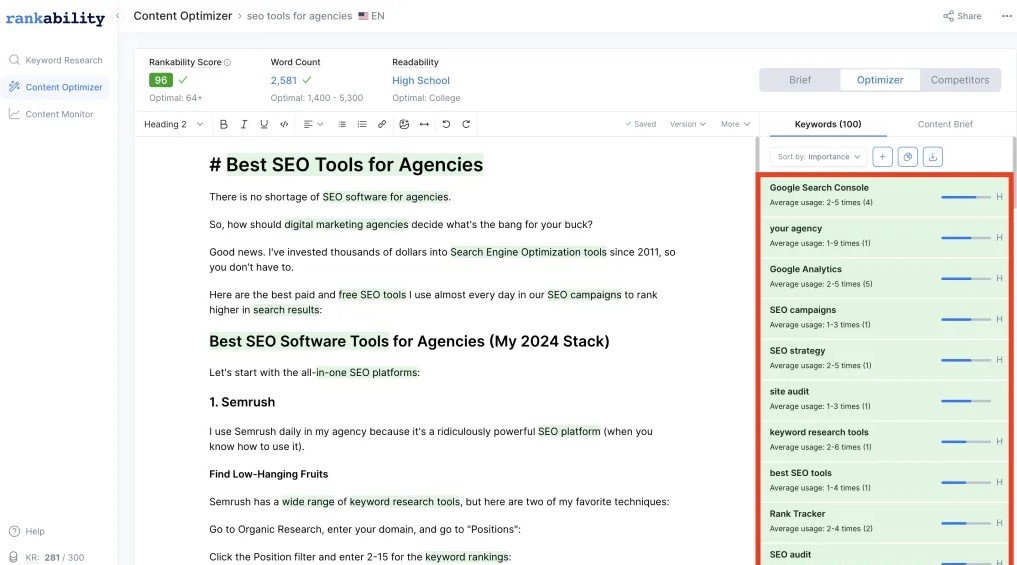
Task: Click the chart icon beside the plus button
Action: 907,156
